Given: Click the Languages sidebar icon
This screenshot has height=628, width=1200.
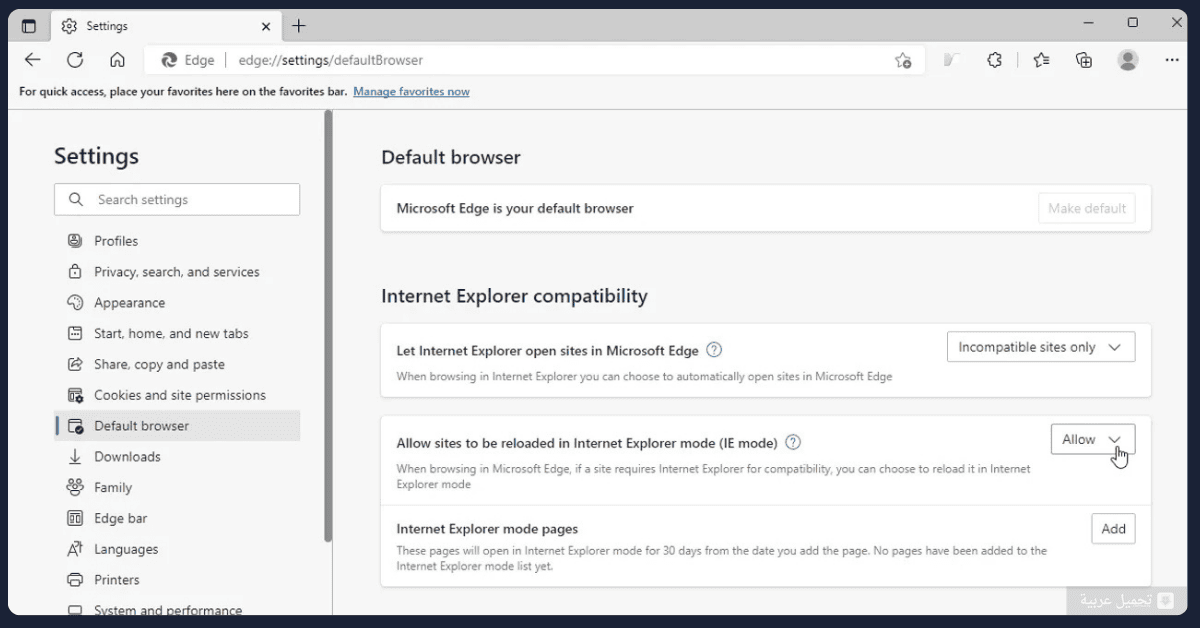Looking at the screenshot, I should coord(75,549).
